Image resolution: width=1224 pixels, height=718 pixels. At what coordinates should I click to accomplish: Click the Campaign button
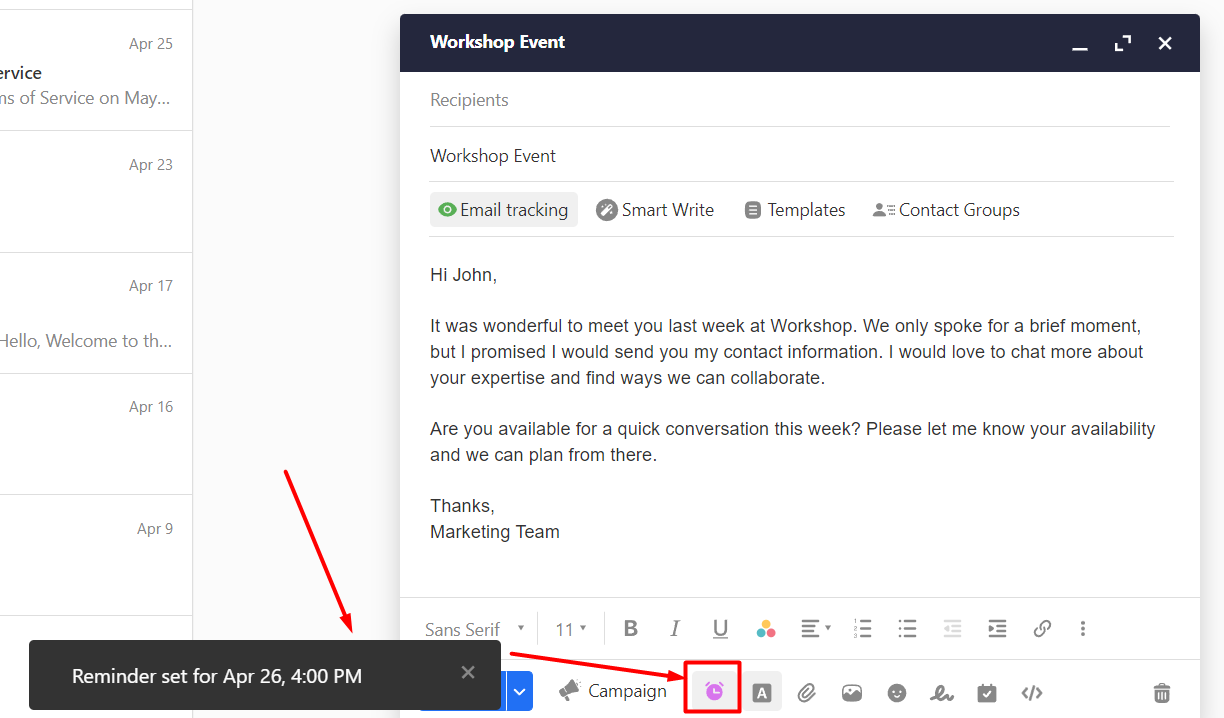click(612, 691)
